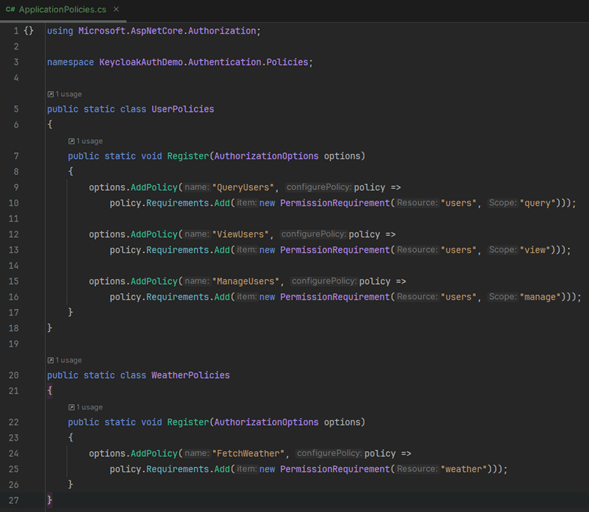Click the closing brace on line 27
589x512 pixels.
click(x=50, y=500)
